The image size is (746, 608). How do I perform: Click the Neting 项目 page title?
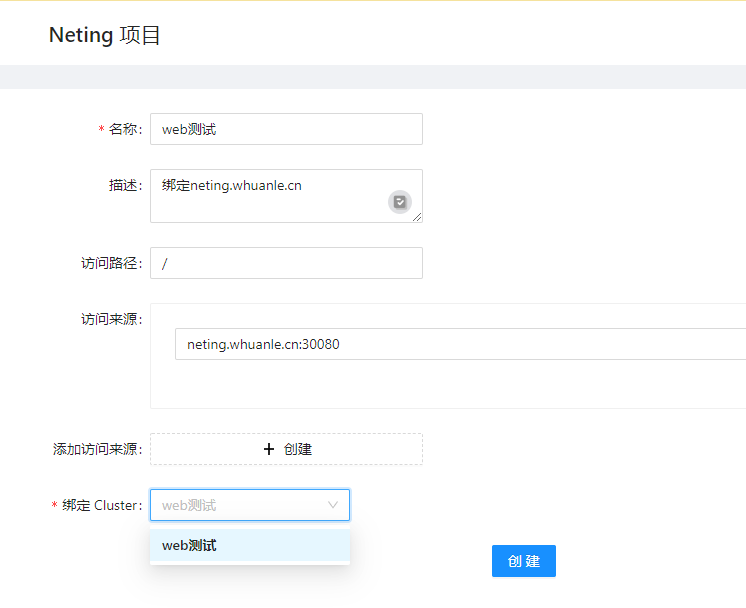[105, 35]
